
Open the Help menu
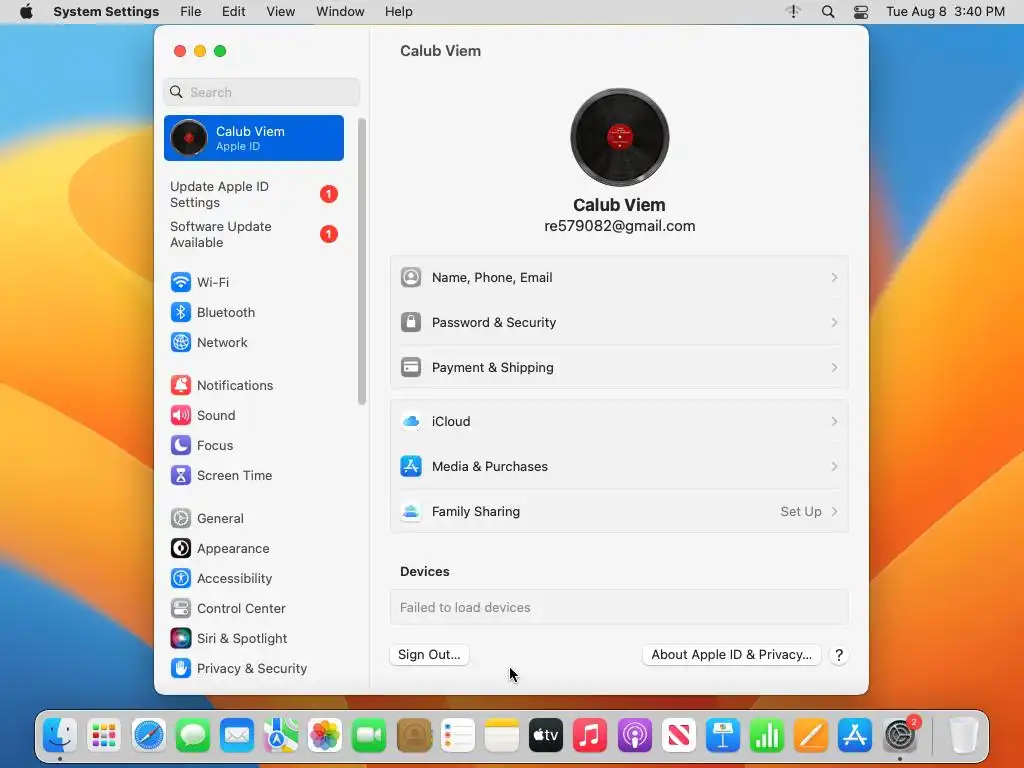(x=398, y=12)
